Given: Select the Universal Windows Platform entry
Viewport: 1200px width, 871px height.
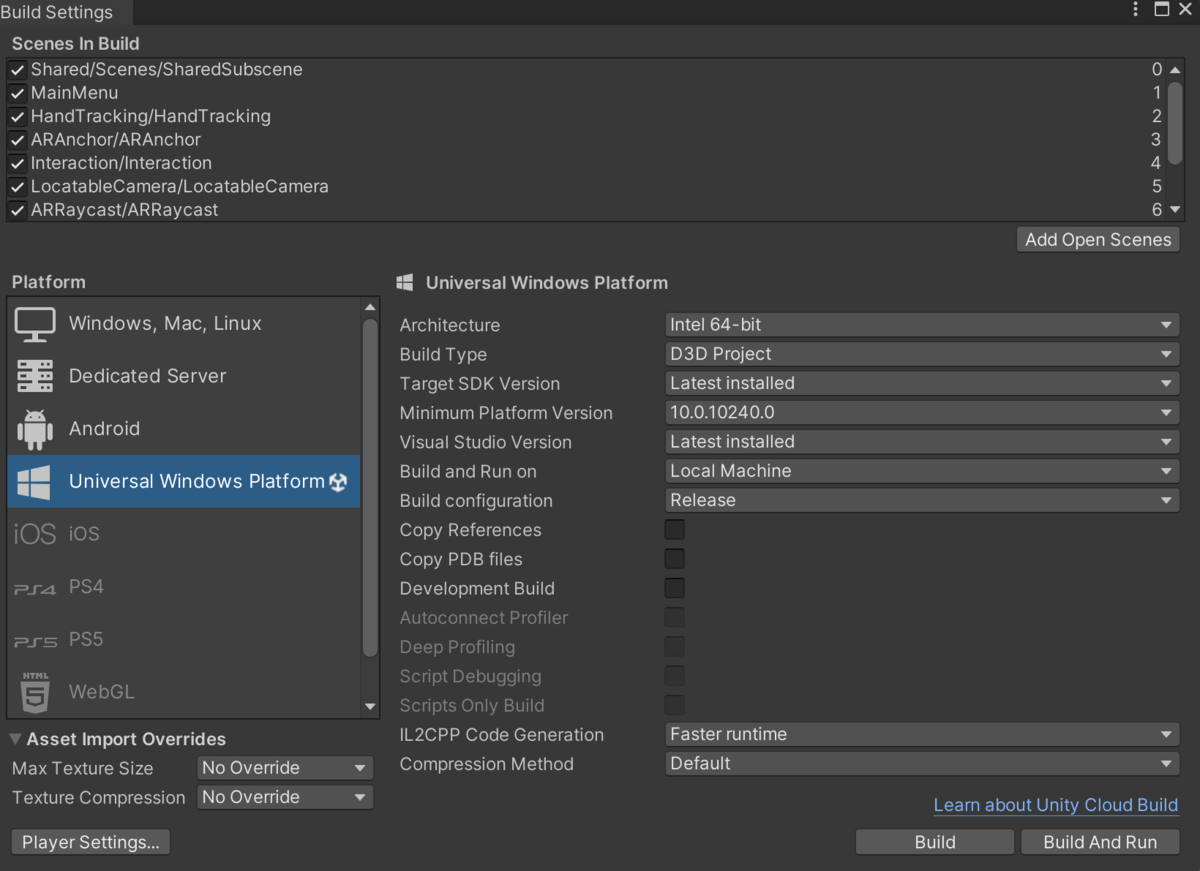Looking at the screenshot, I should click(184, 482).
